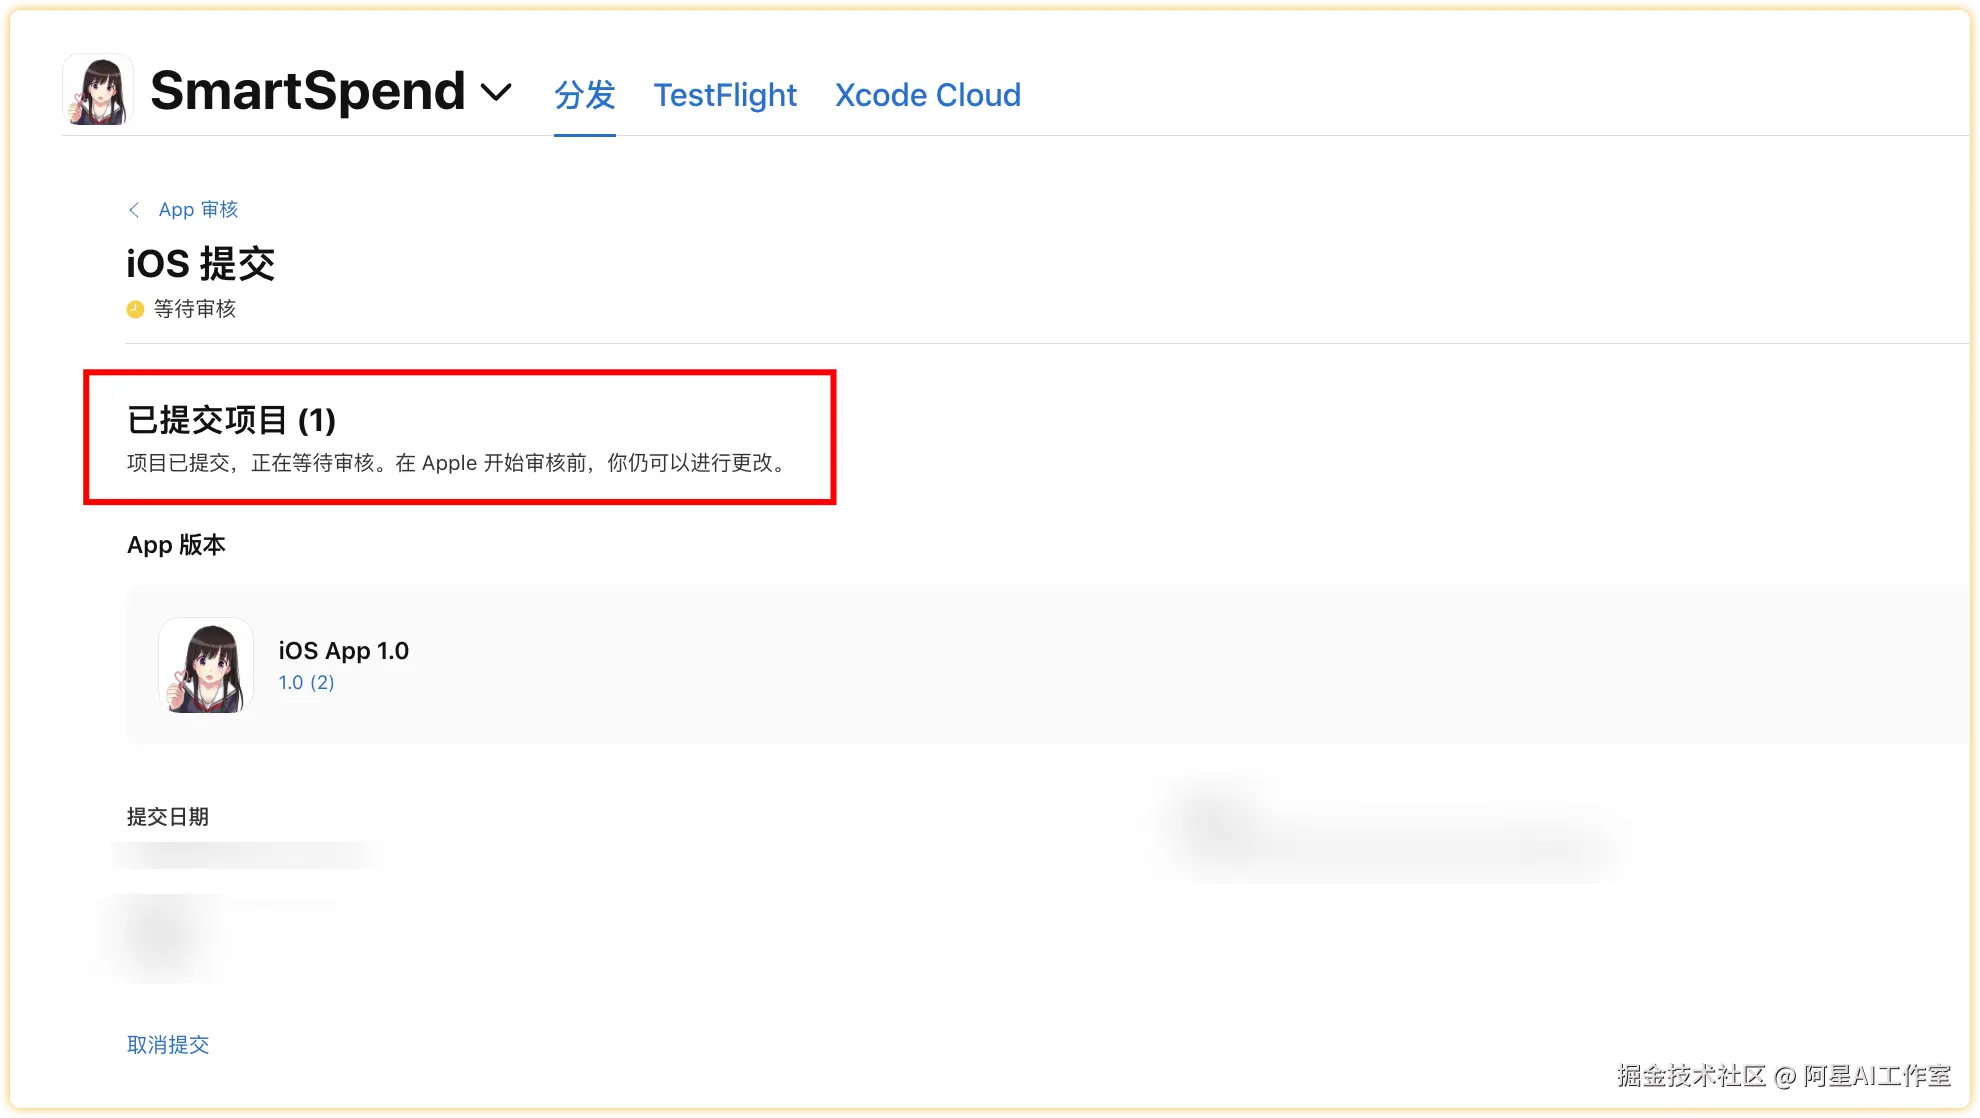Expand the SmartSpend app switcher chevron
Screen dimensions: 1980x1118
[x=496, y=93]
